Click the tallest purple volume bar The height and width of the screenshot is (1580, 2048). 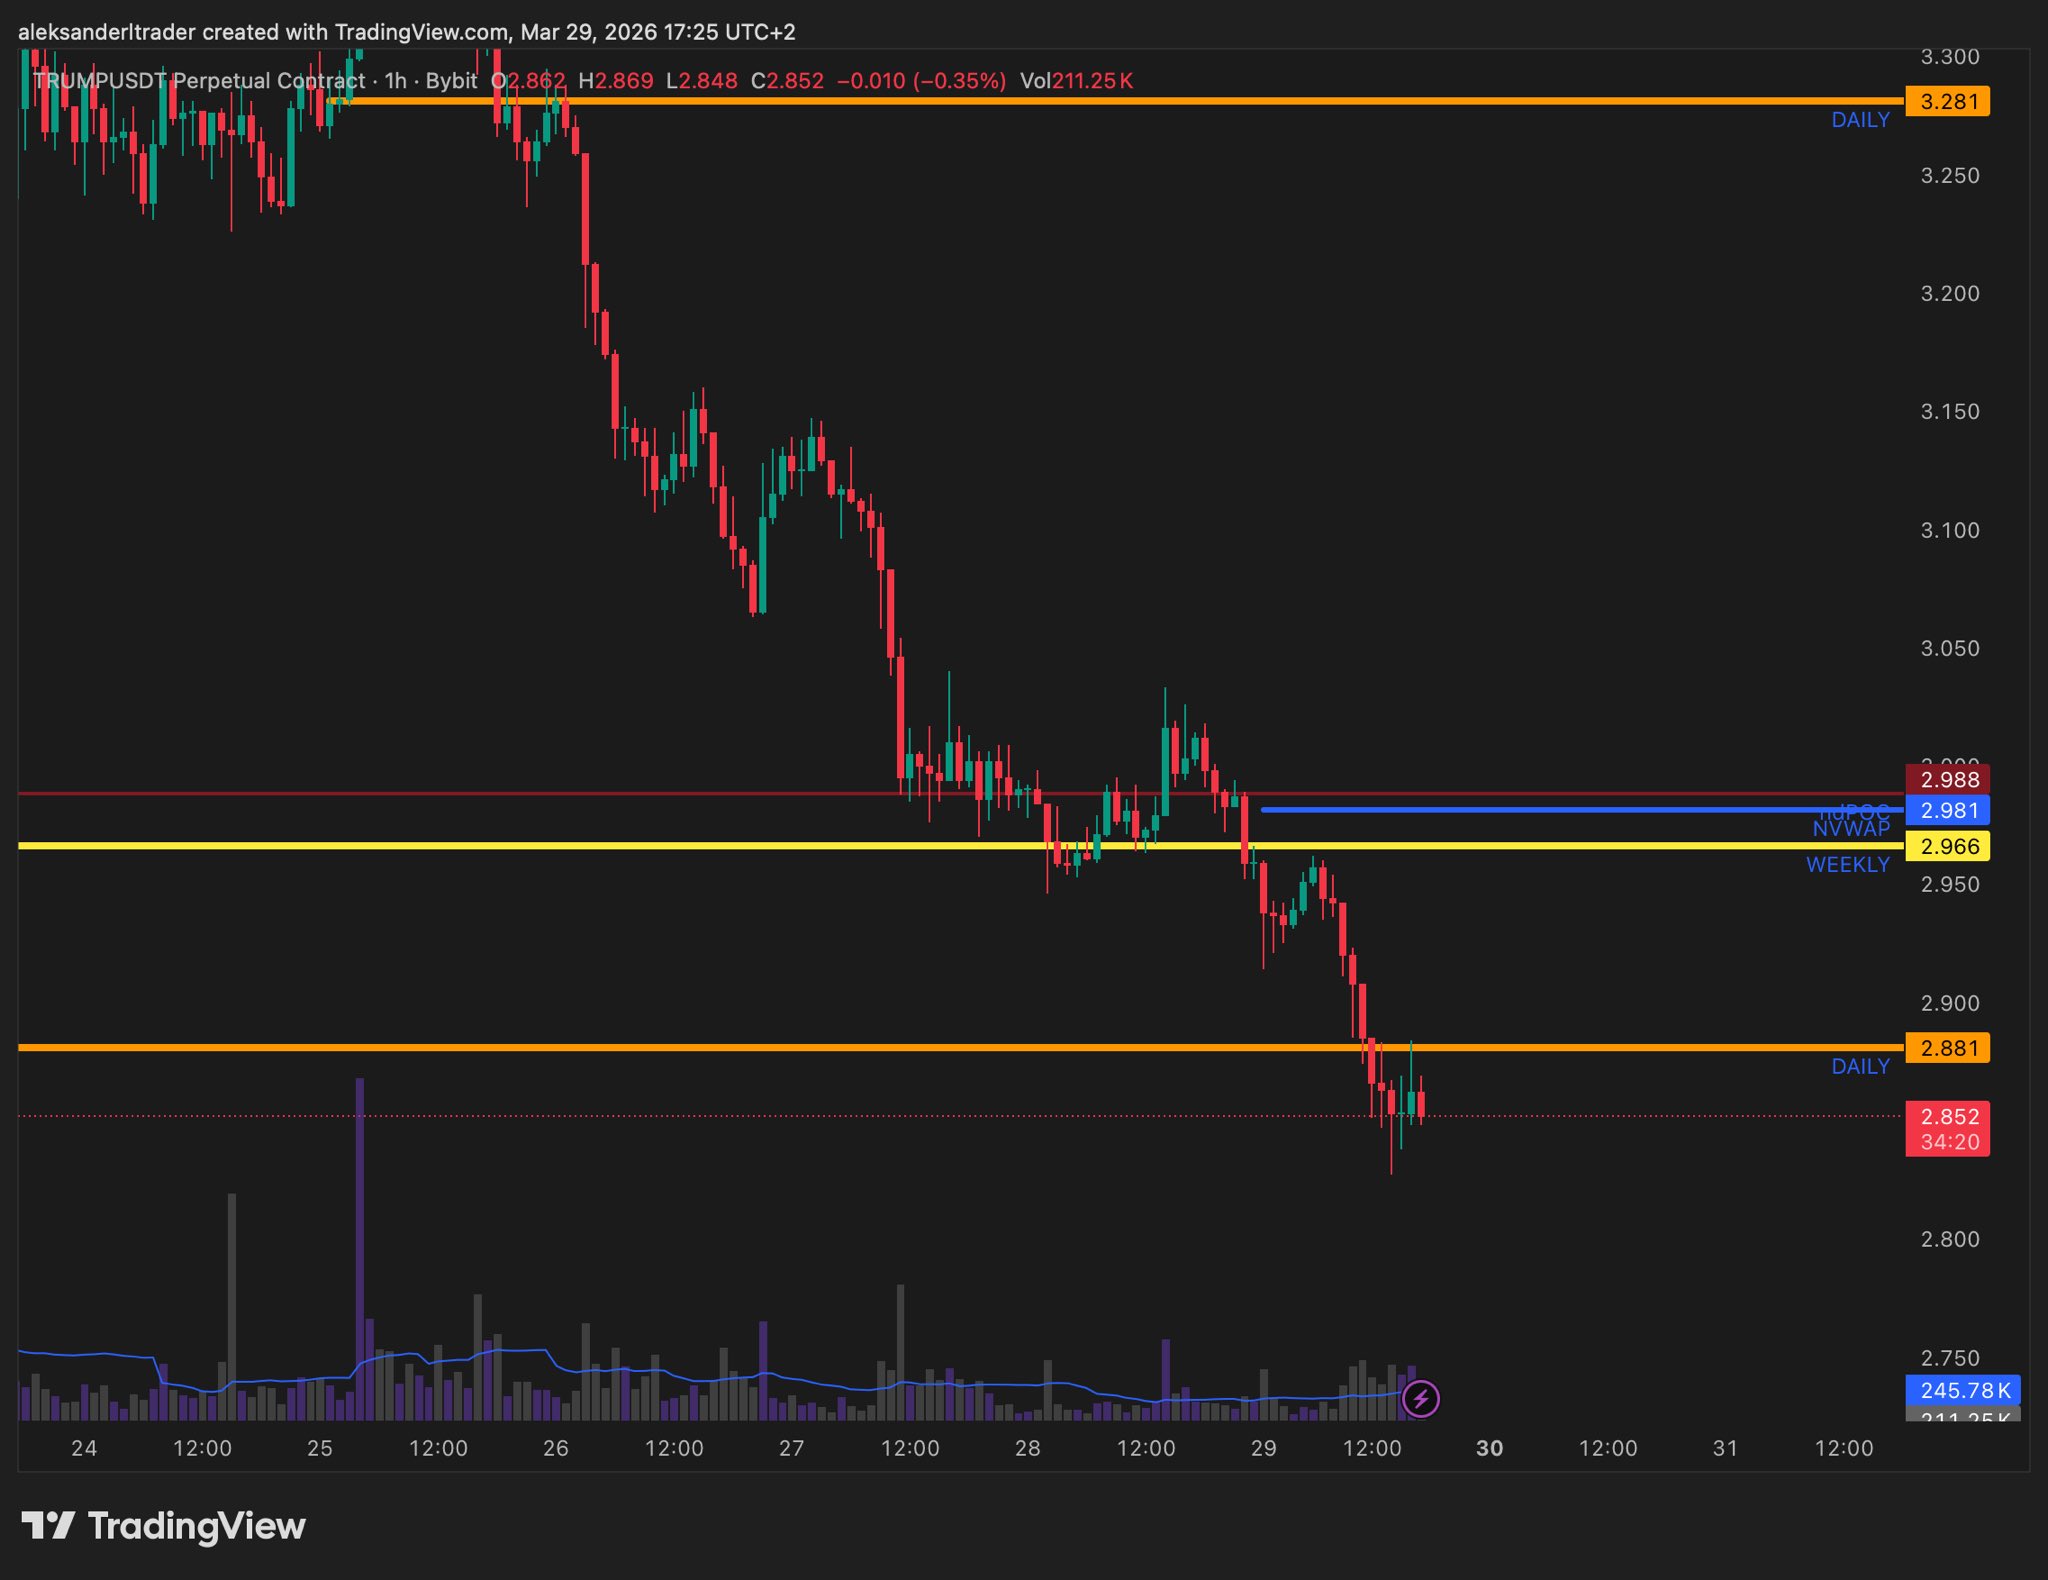(360, 1250)
